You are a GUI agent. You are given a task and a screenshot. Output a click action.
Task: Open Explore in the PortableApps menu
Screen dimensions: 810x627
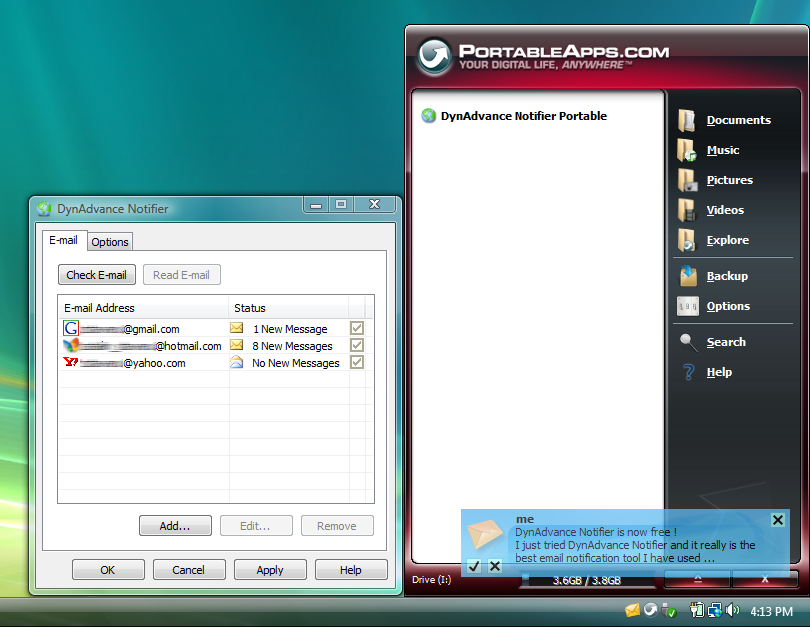[x=713, y=240]
